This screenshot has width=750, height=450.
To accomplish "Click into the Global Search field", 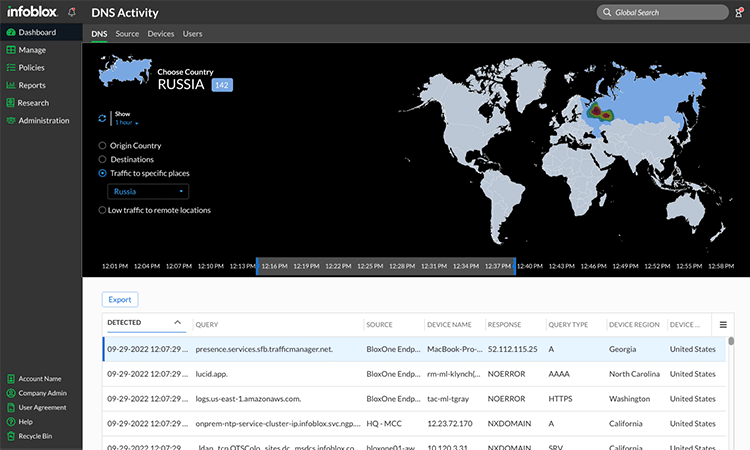I will coord(662,12).
